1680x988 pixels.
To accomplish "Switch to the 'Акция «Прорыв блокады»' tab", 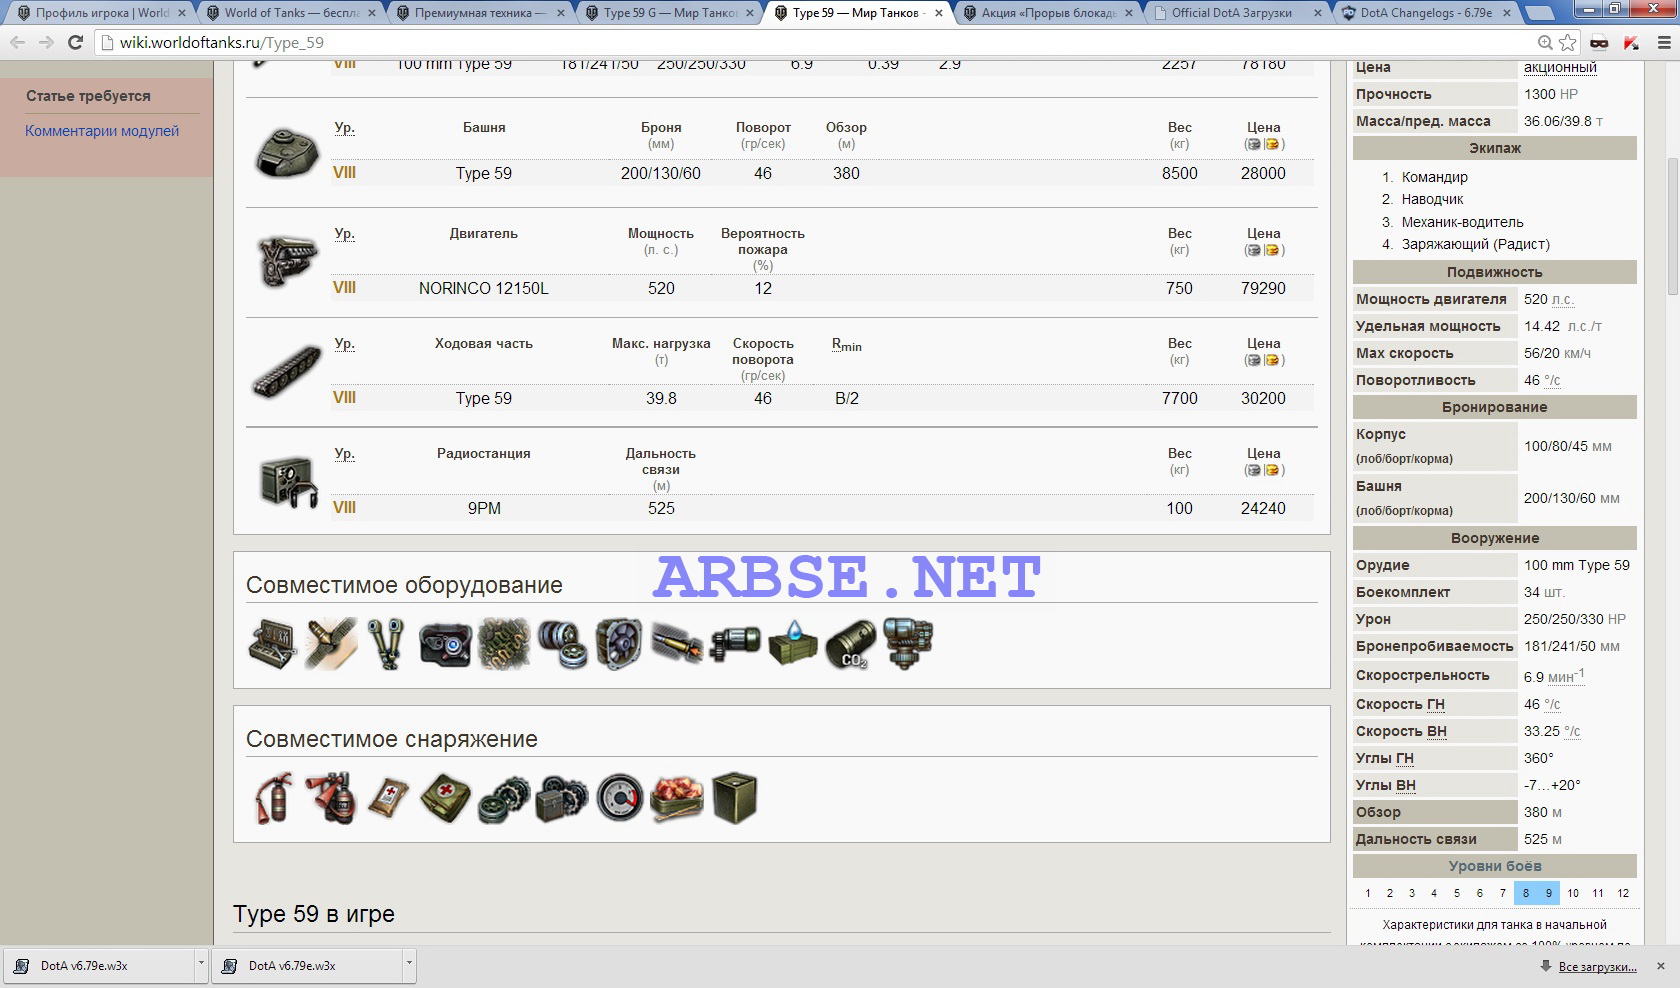I will (x=1047, y=13).
